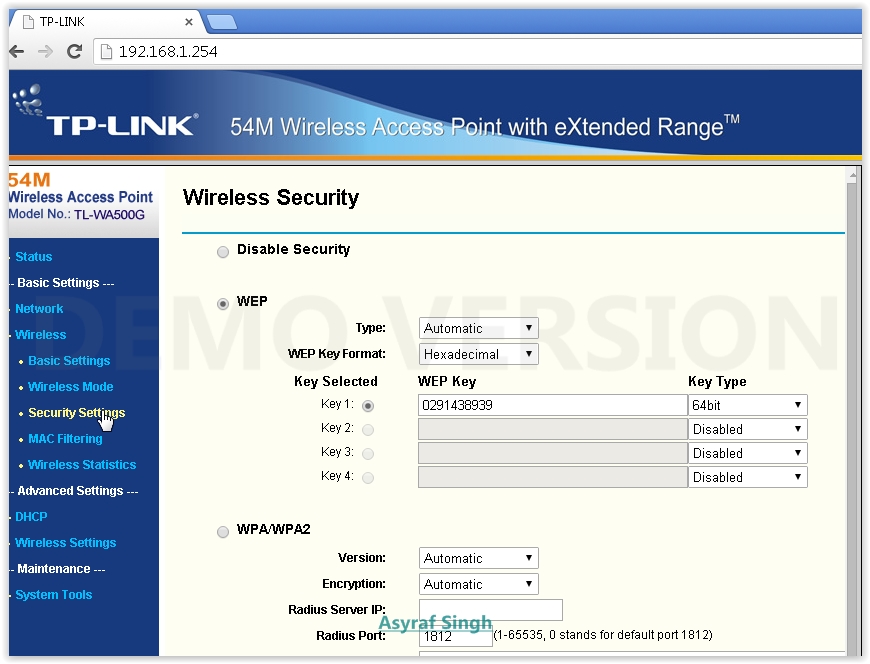Image resolution: width=870 pixels, height=664 pixels.
Task: Select Key 4 as the WEP key
Action: click(367, 477)
